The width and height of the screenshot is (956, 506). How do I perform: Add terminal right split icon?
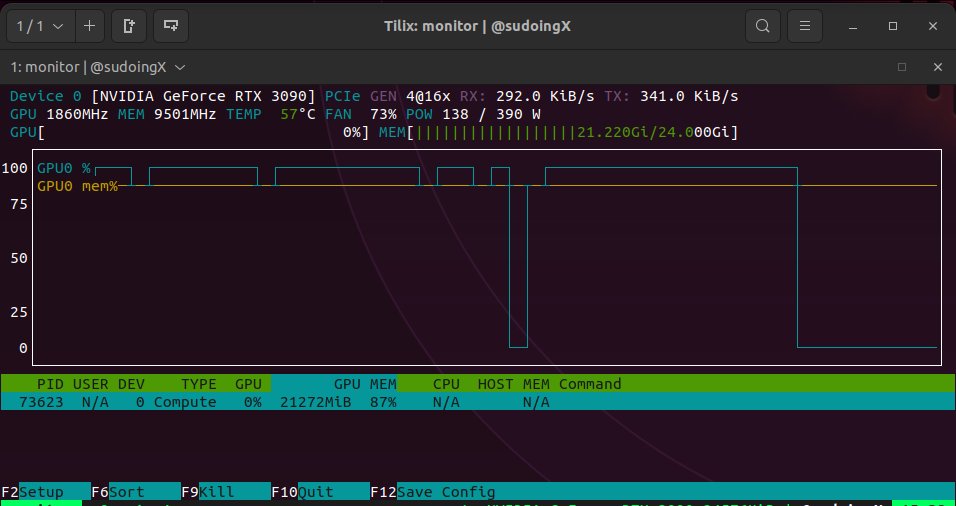coord(129,26)
